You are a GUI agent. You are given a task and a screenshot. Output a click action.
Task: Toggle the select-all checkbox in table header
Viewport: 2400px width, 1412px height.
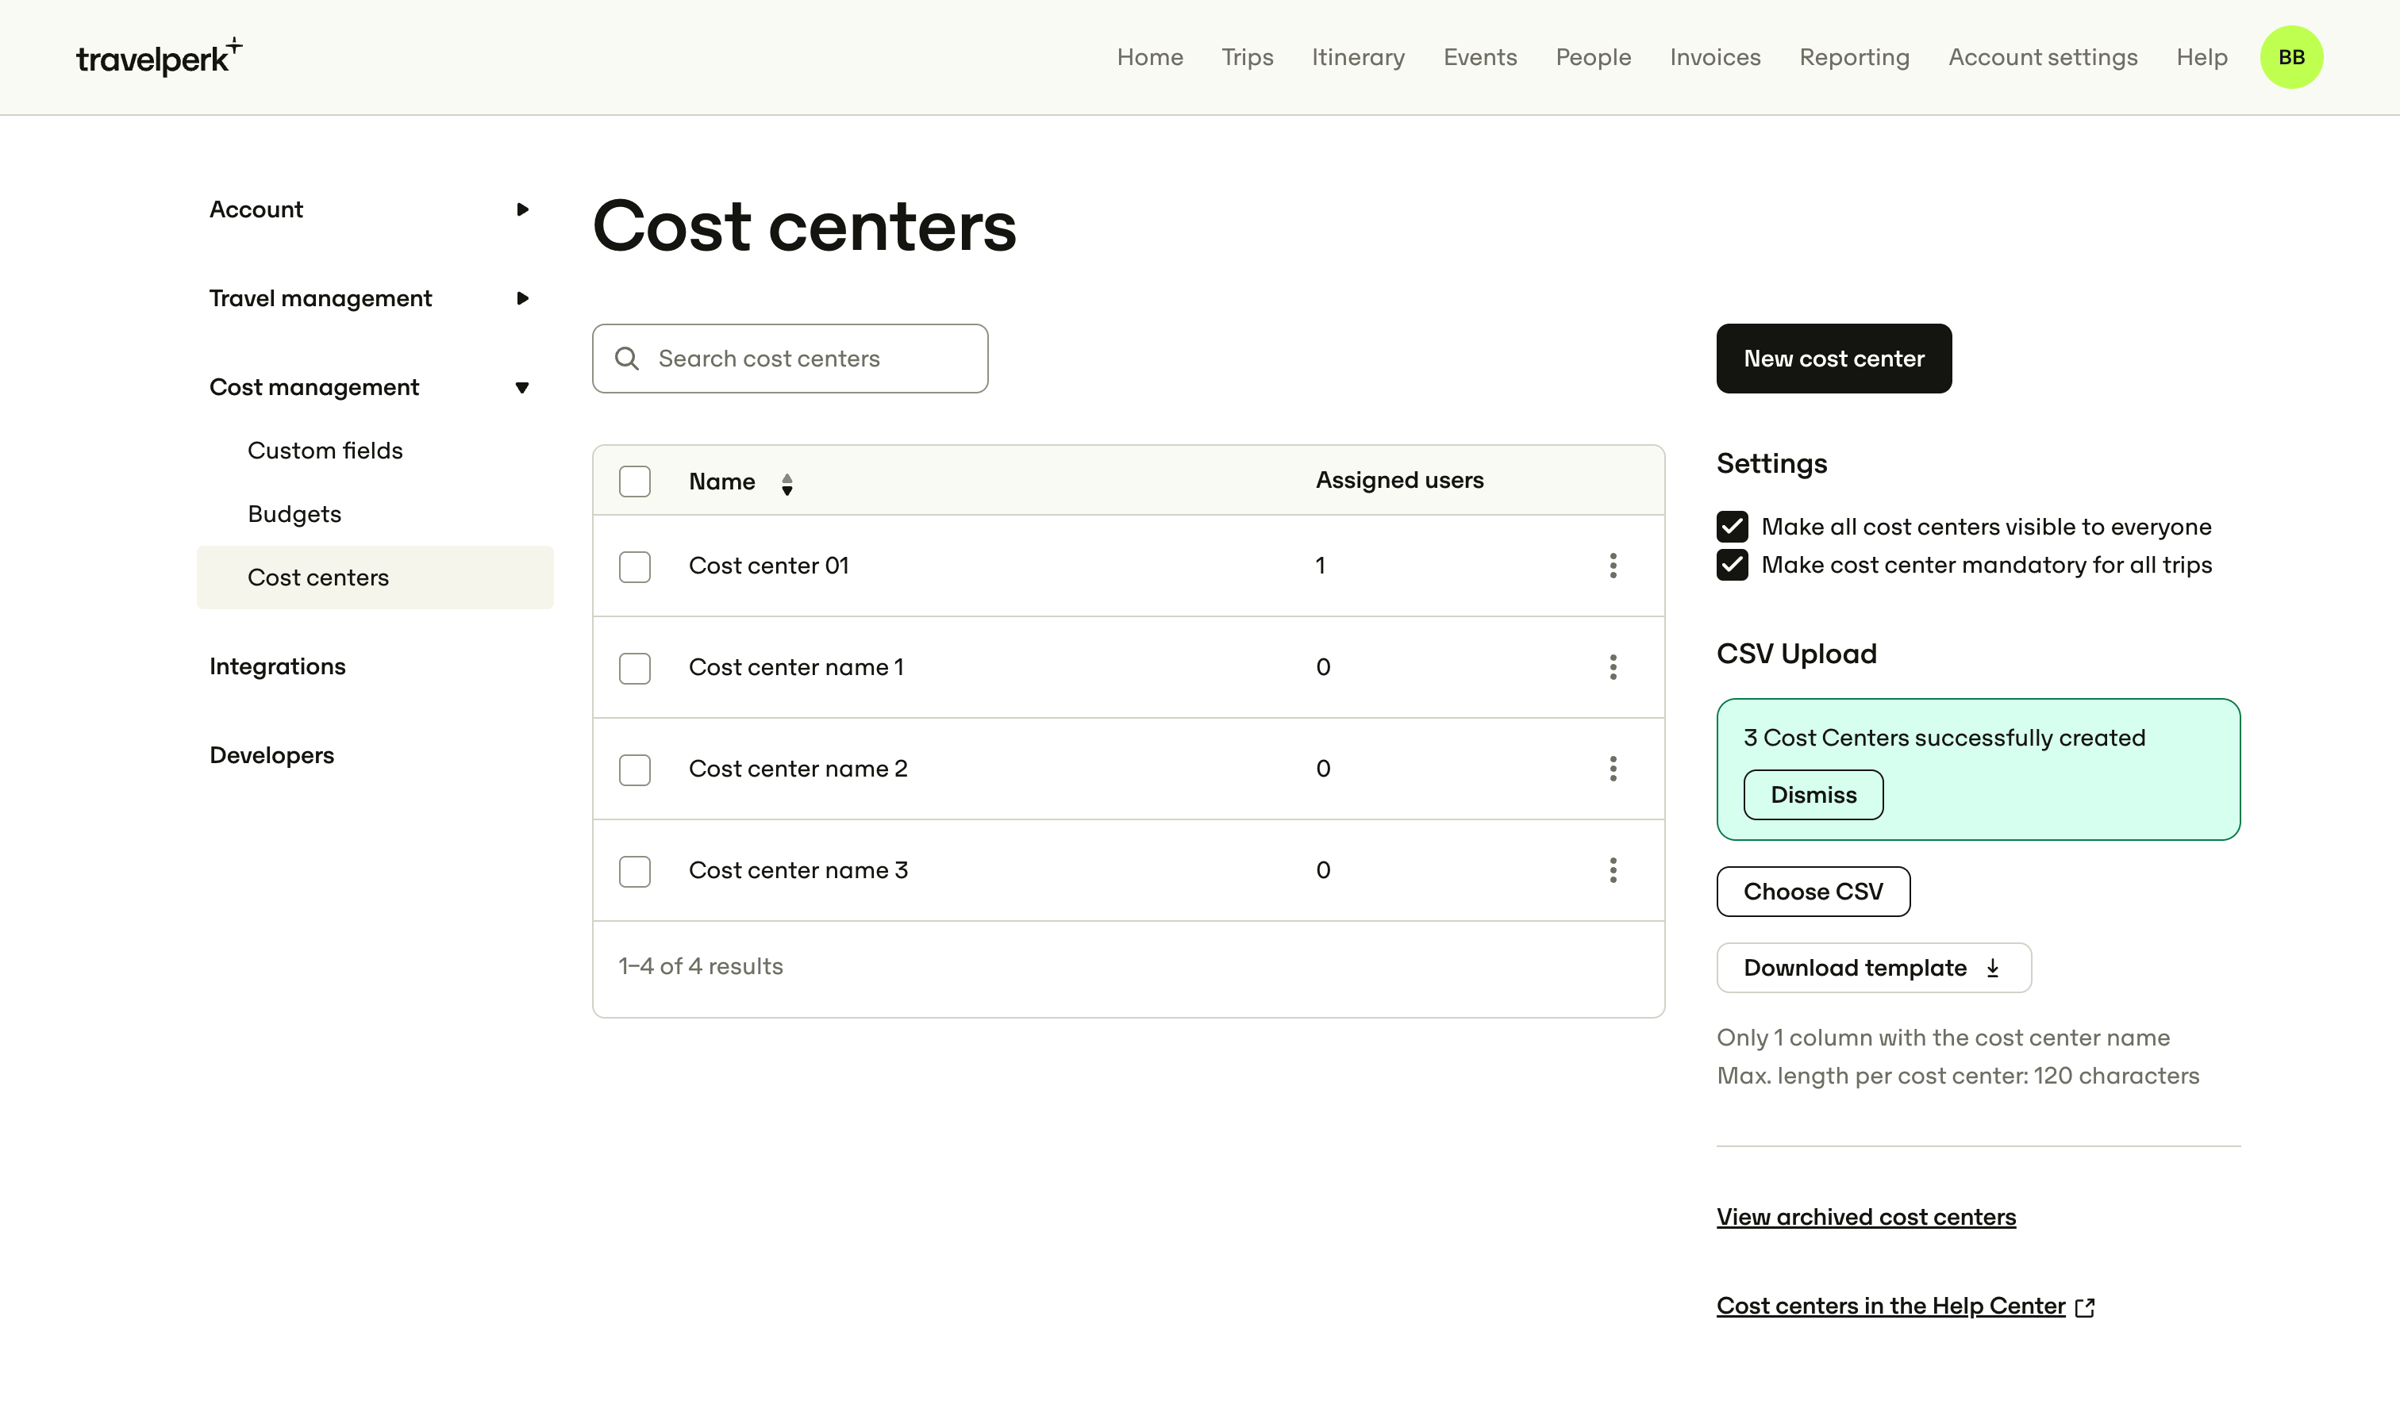tap(635, 481)
